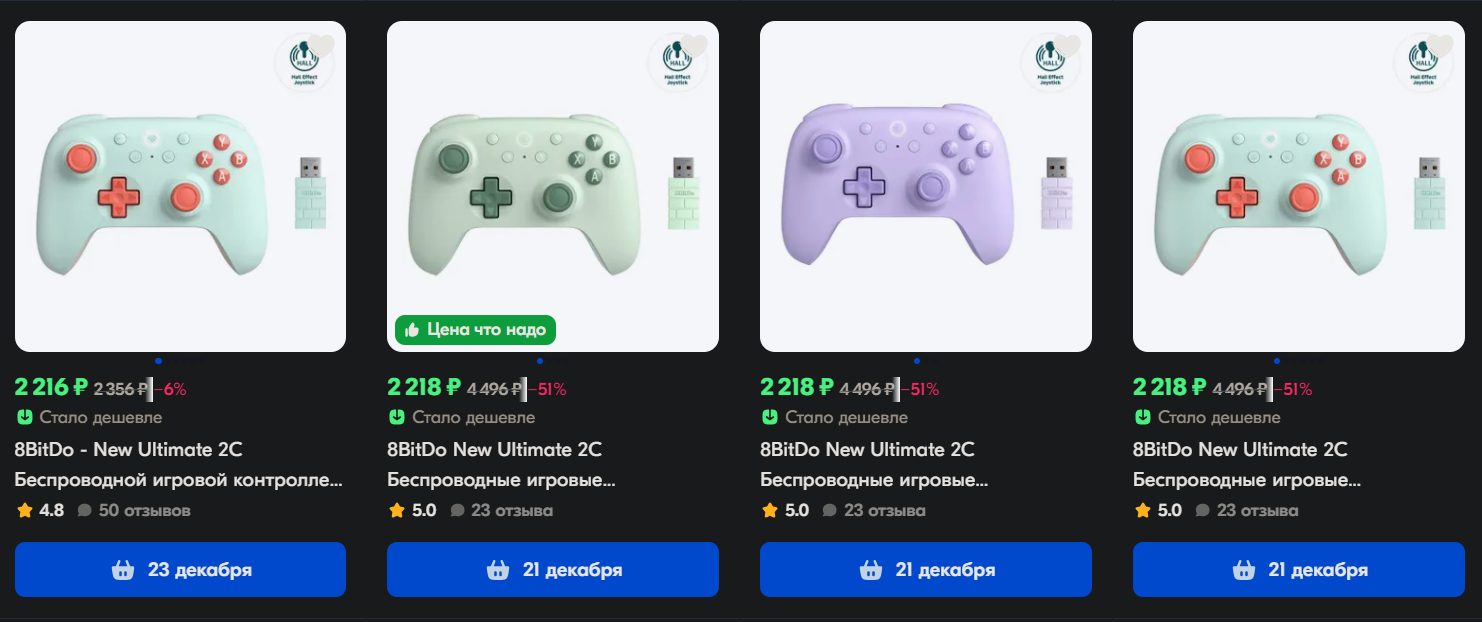Click image pagination dot under green controller

click(540, 361)
